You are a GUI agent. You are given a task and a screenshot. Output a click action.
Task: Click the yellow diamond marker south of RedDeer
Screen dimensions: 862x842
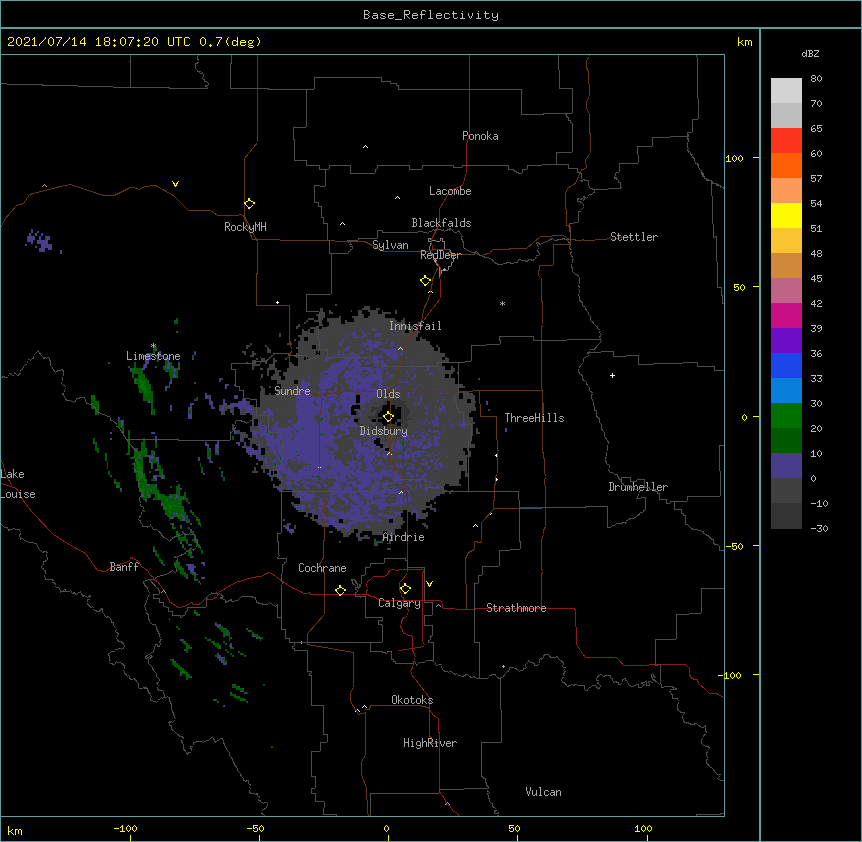(426, 281)
